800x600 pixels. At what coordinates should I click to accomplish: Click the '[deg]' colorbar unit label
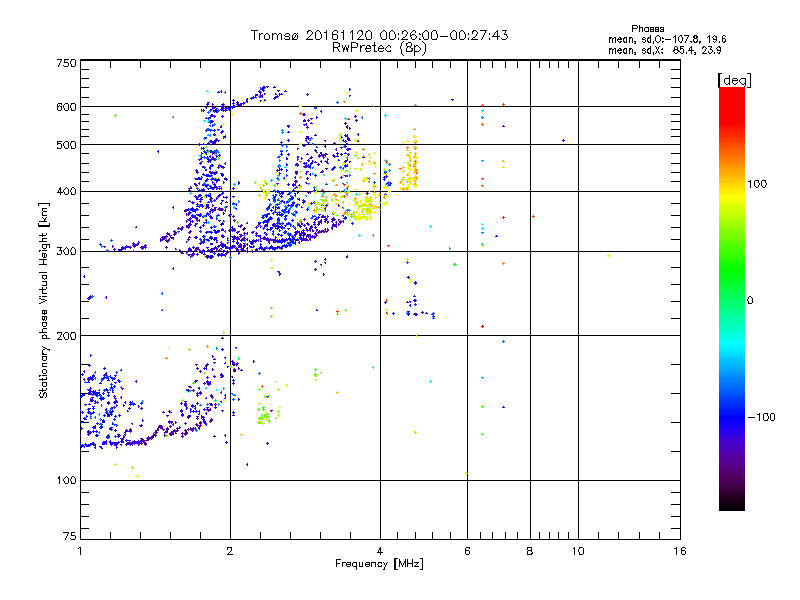click(734, 80)
